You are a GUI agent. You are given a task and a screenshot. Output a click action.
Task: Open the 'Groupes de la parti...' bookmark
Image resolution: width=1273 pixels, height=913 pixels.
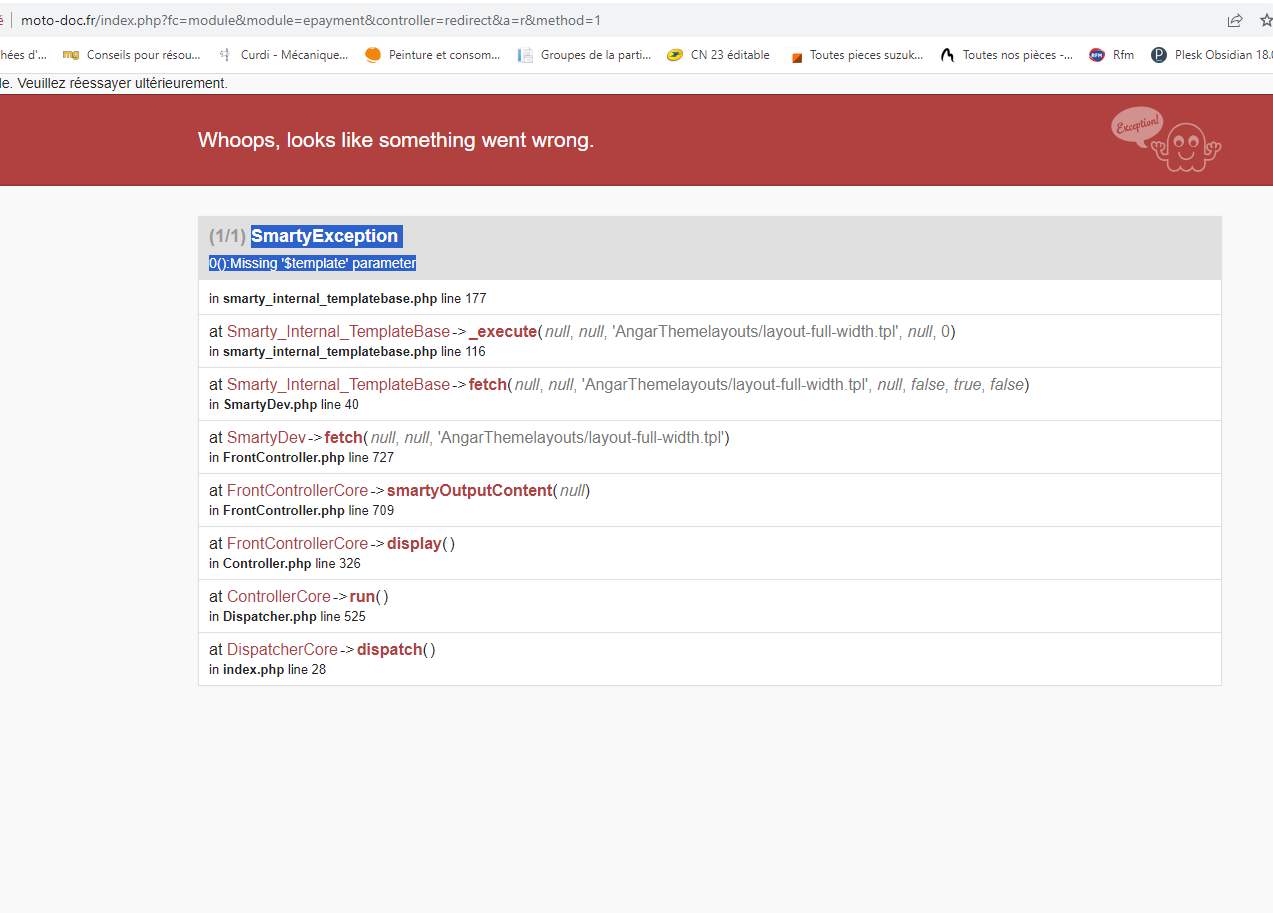pyautogui.click(x=585, y=55)
